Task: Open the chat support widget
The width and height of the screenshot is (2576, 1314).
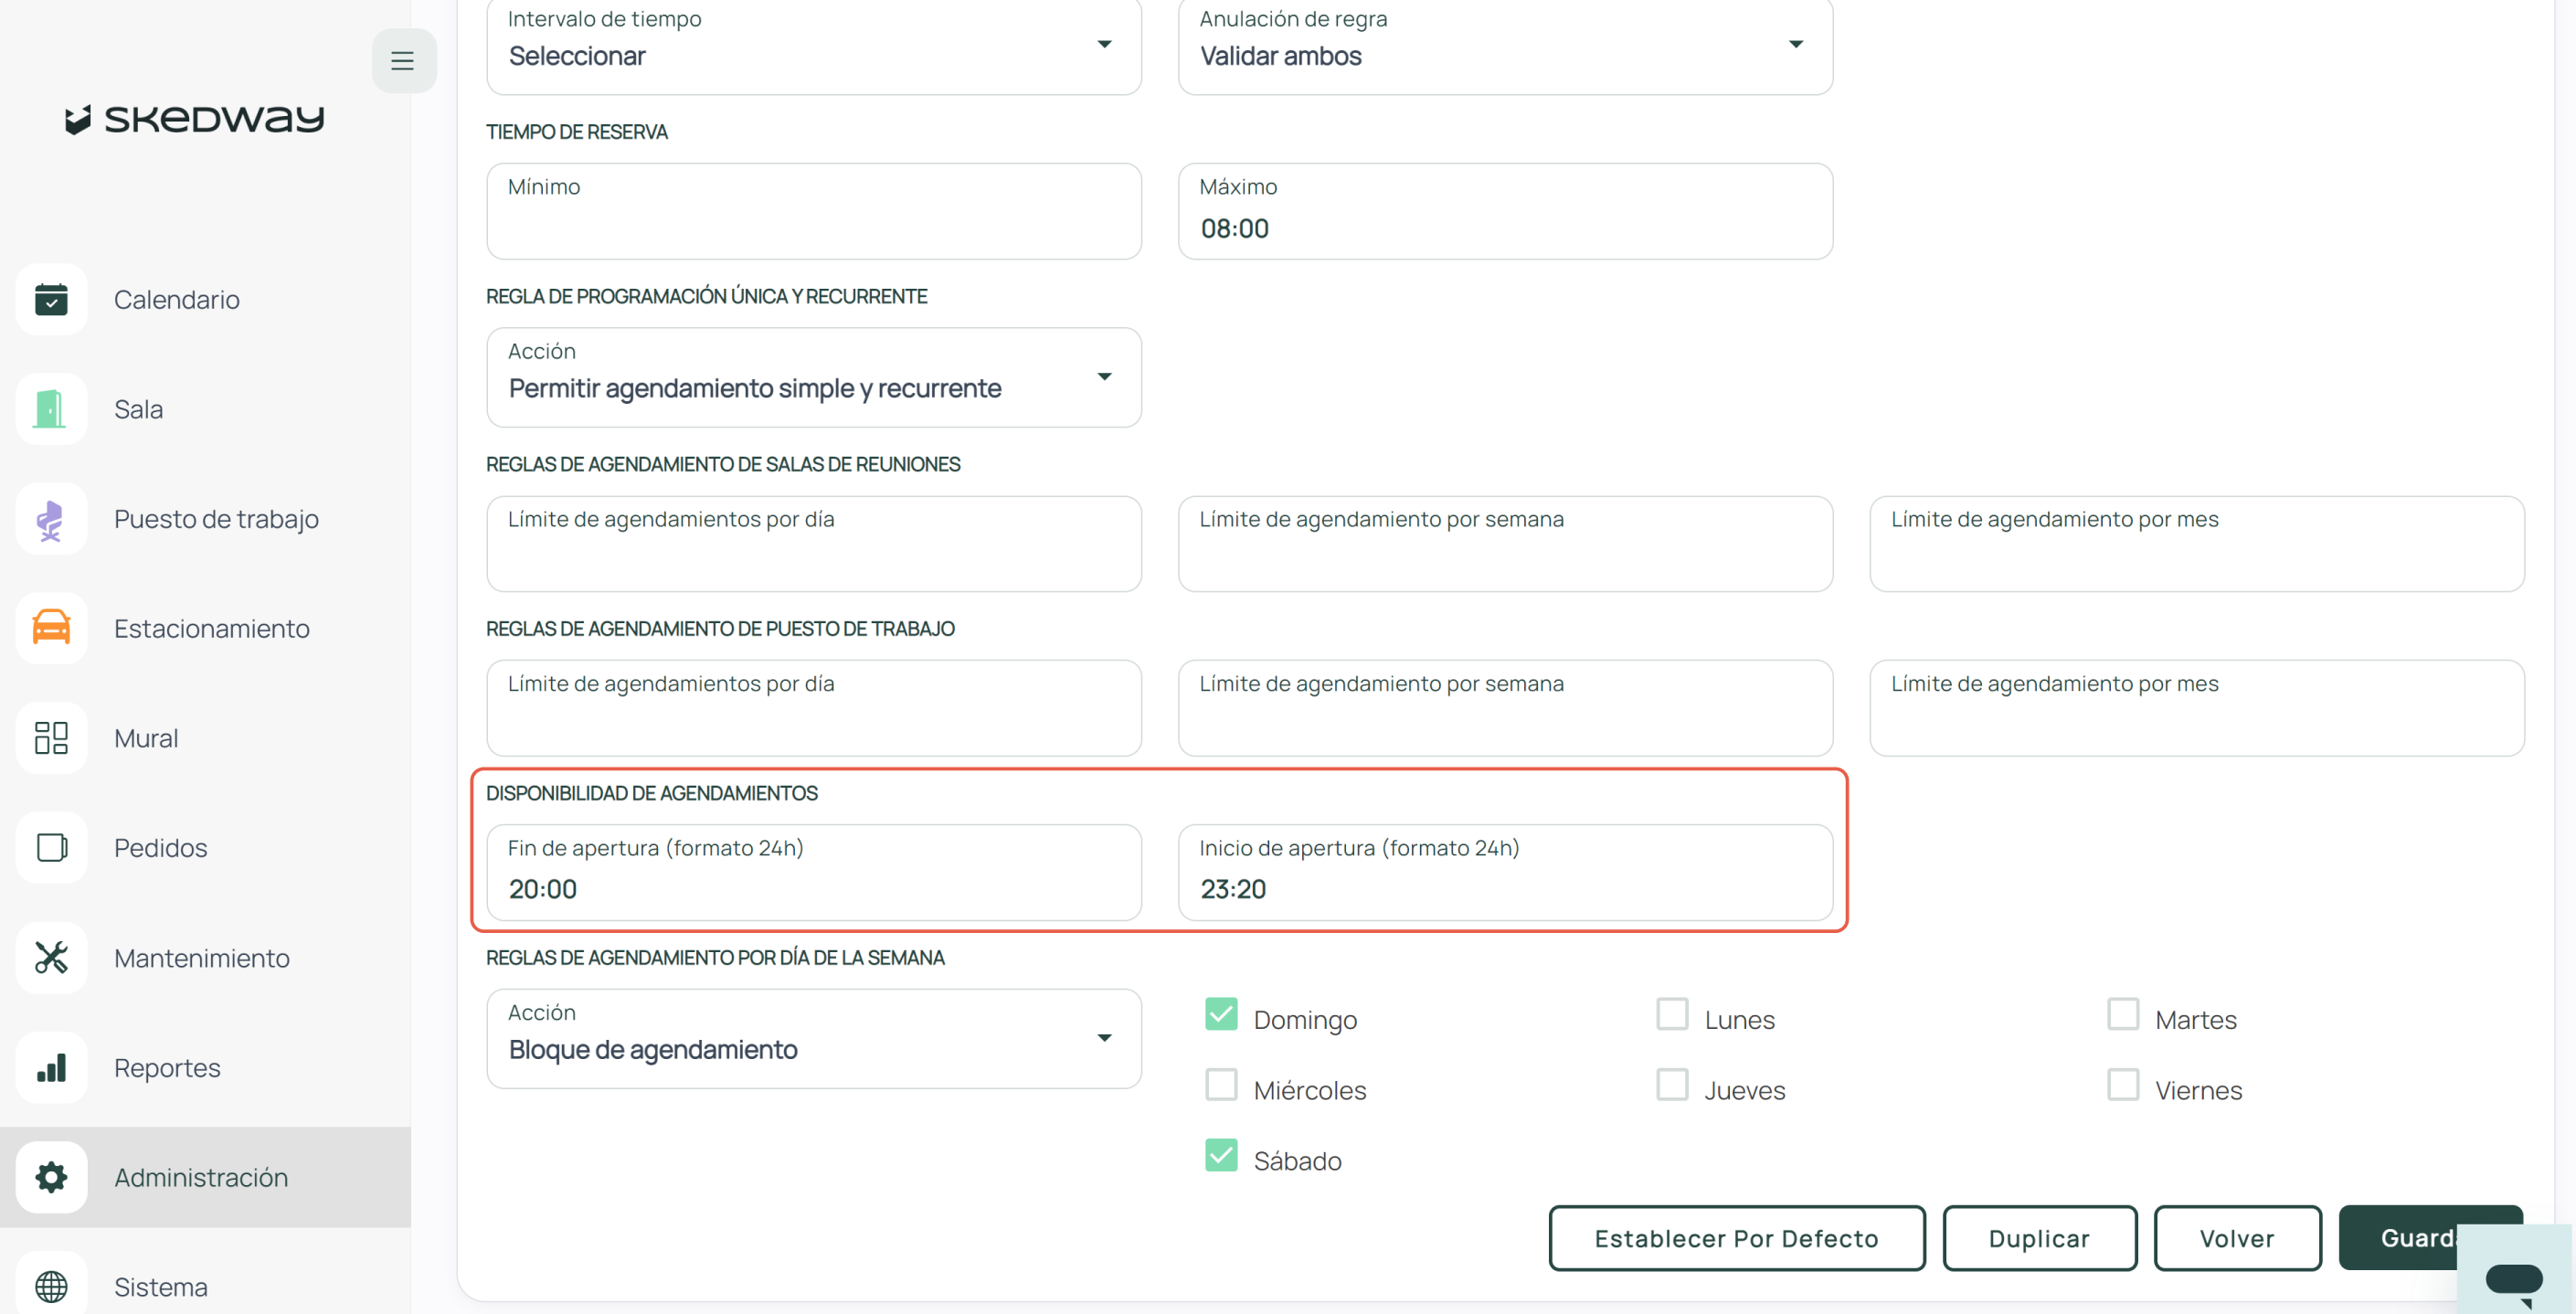Action: tap(2513, 1278)
